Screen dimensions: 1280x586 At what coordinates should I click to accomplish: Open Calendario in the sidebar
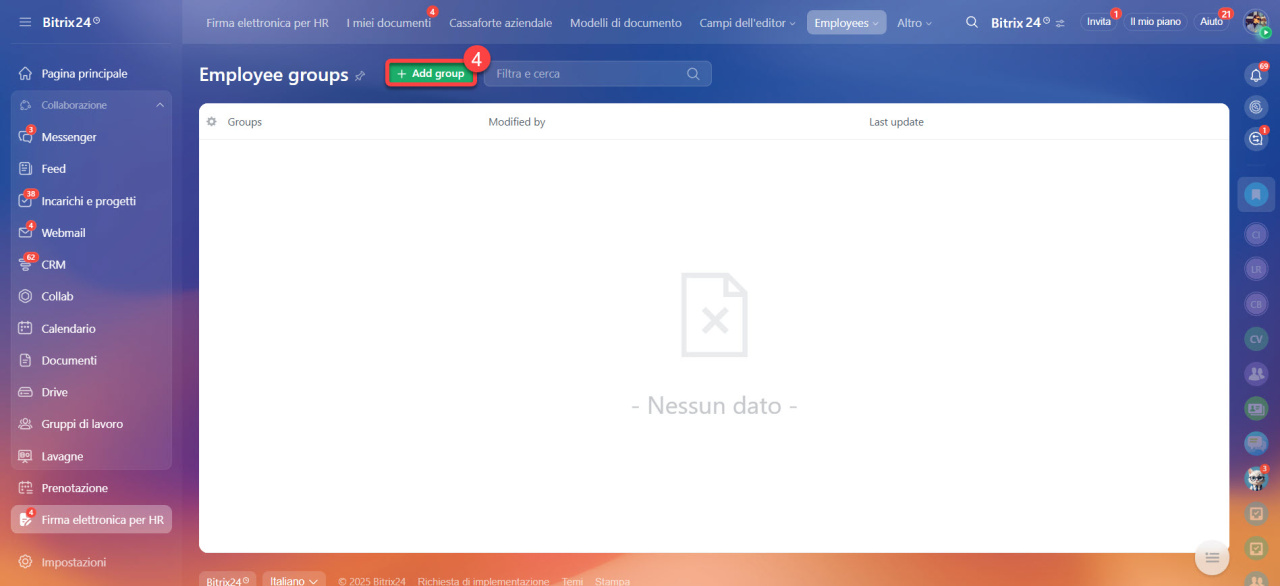click(68, 329)
